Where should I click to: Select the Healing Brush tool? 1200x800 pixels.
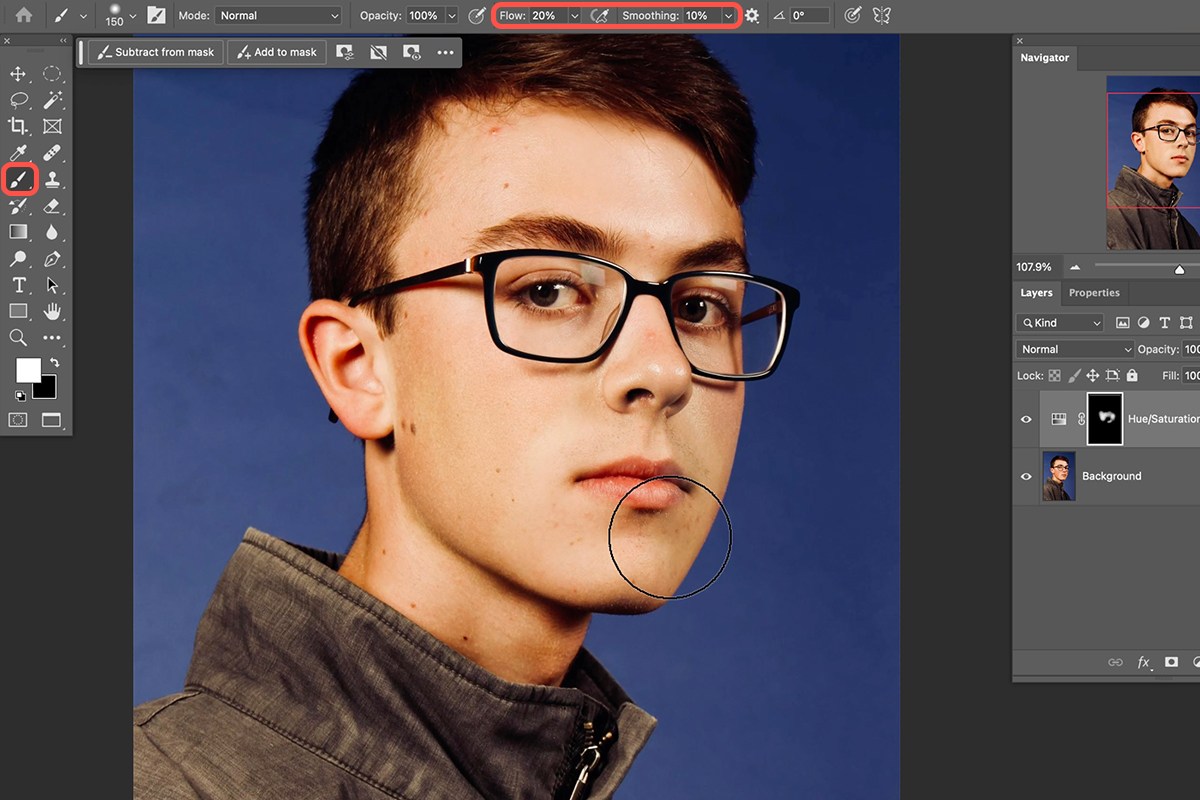(52, 153)
